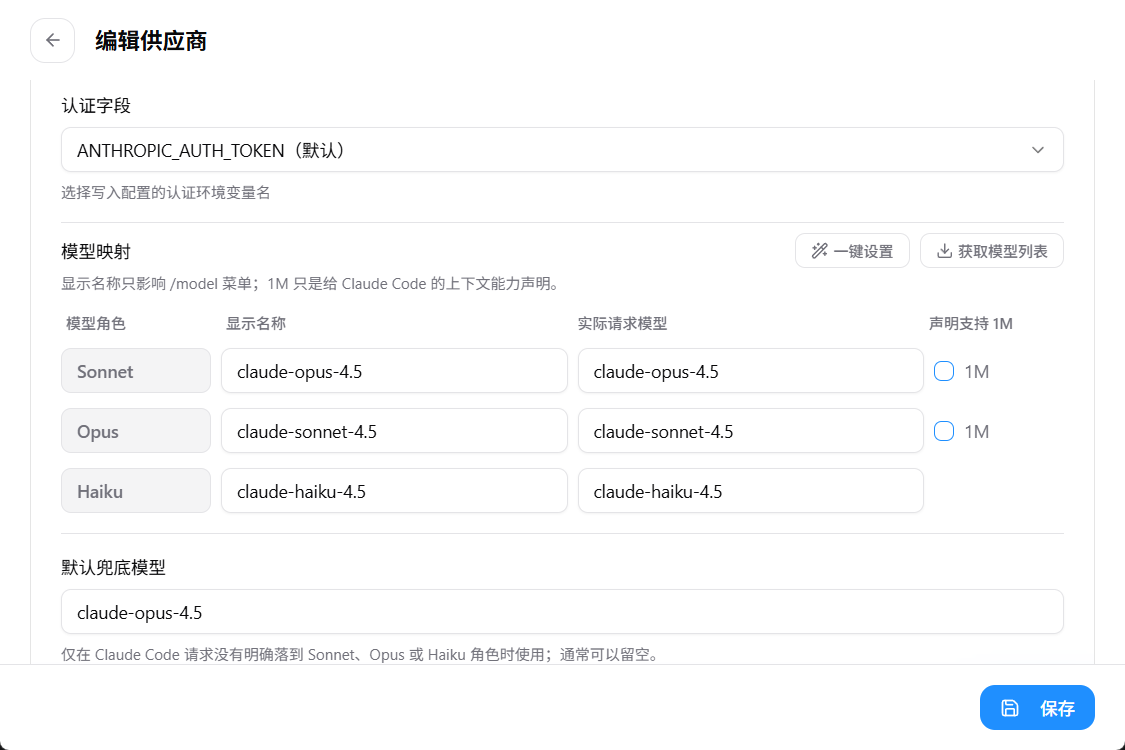Click the Sonnet model role box

point(136,371)
